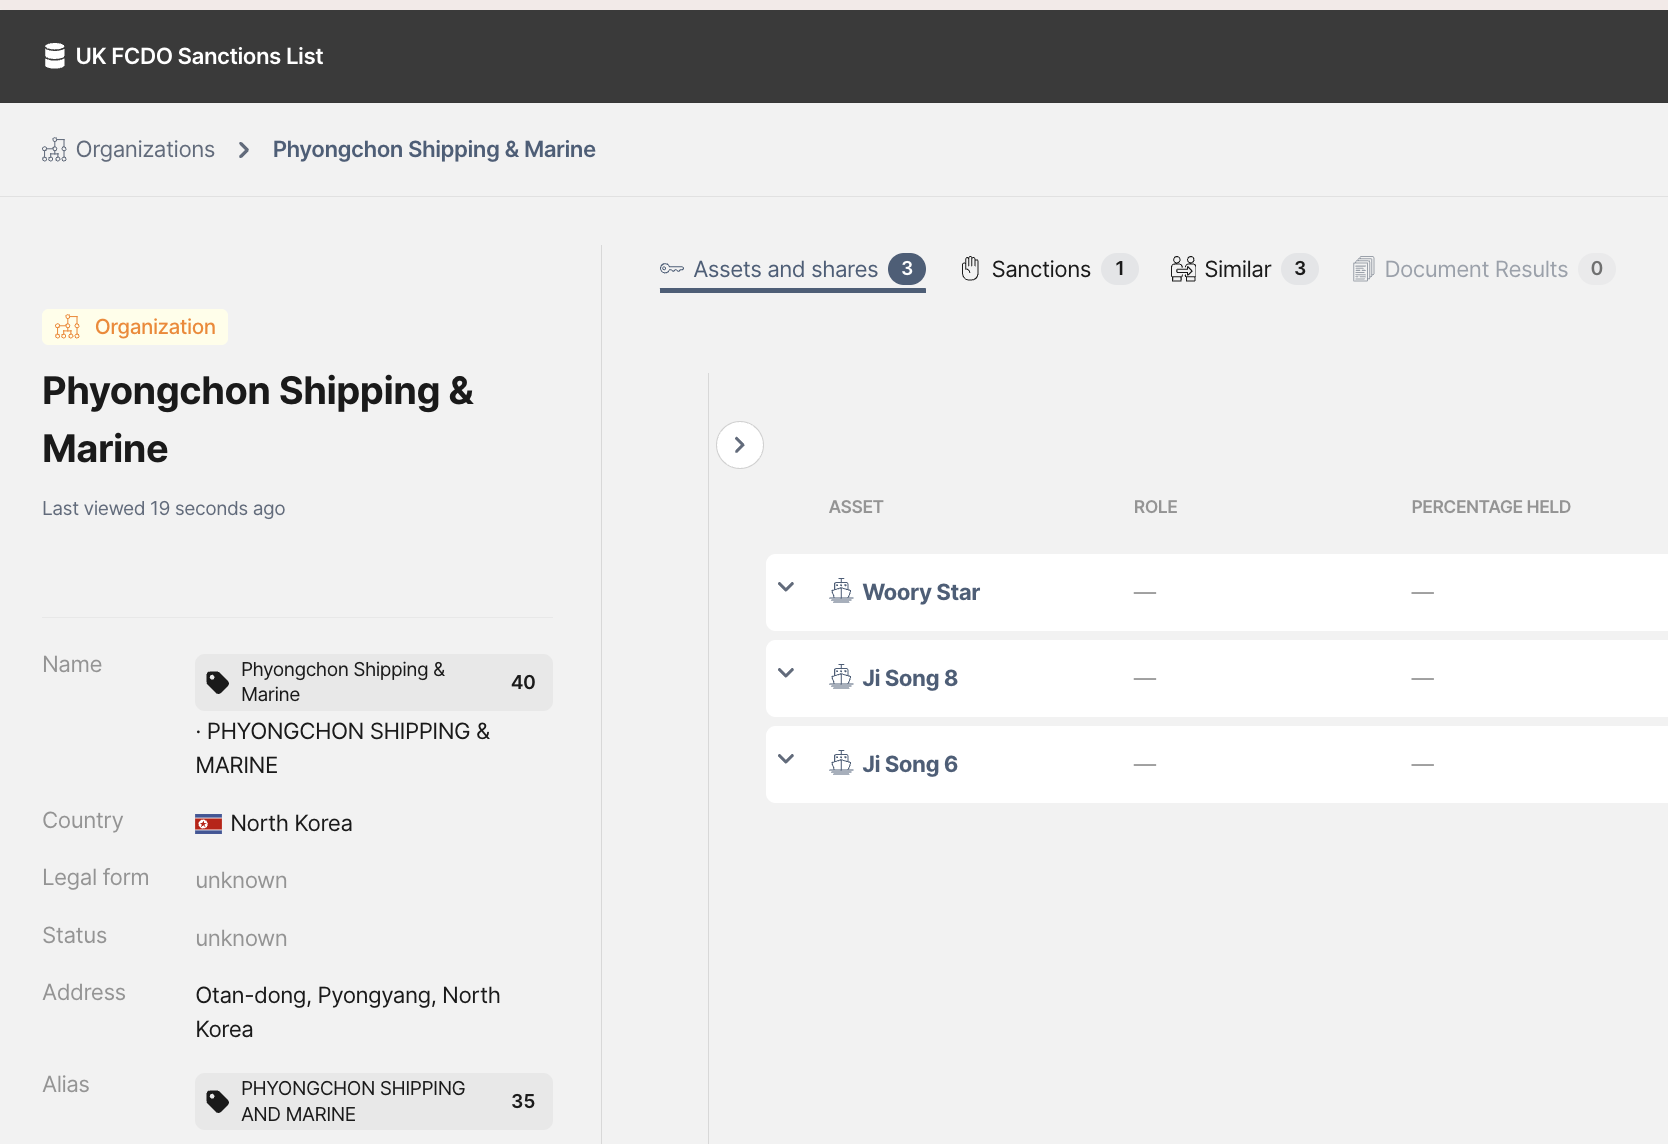Click the ship icon next to Ji Song 8
Viewport: 1668px width, 1144px height.
click(842, 677)
